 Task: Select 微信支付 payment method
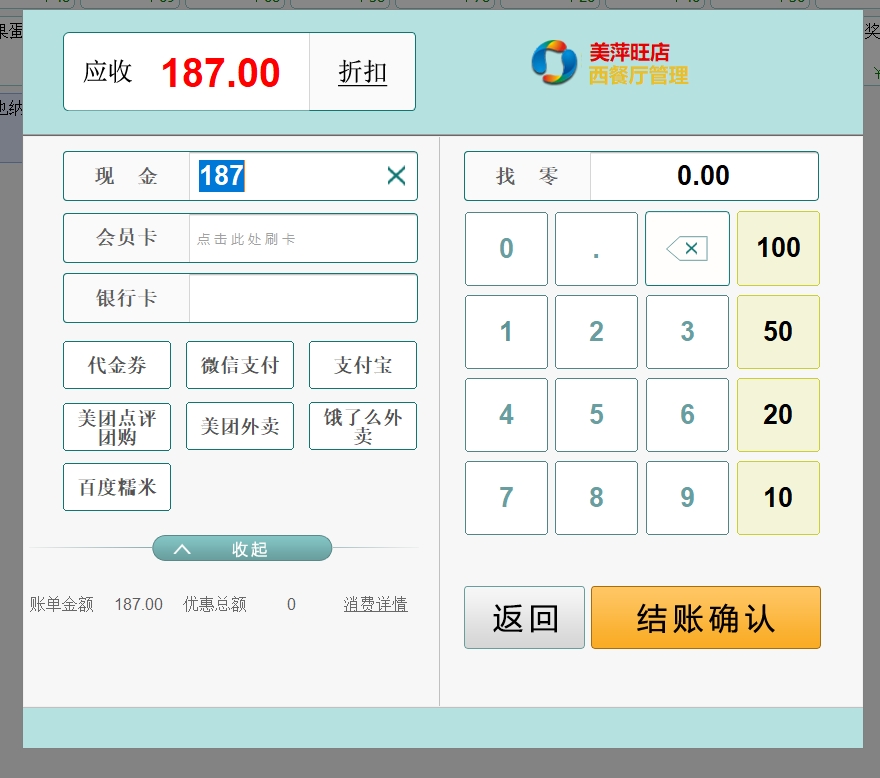click(240, 365)
